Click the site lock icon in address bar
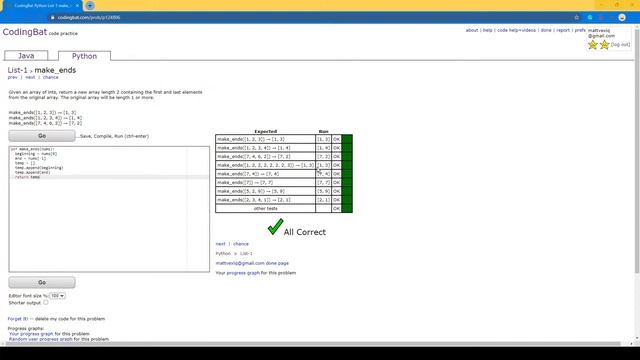 point(52,18)
